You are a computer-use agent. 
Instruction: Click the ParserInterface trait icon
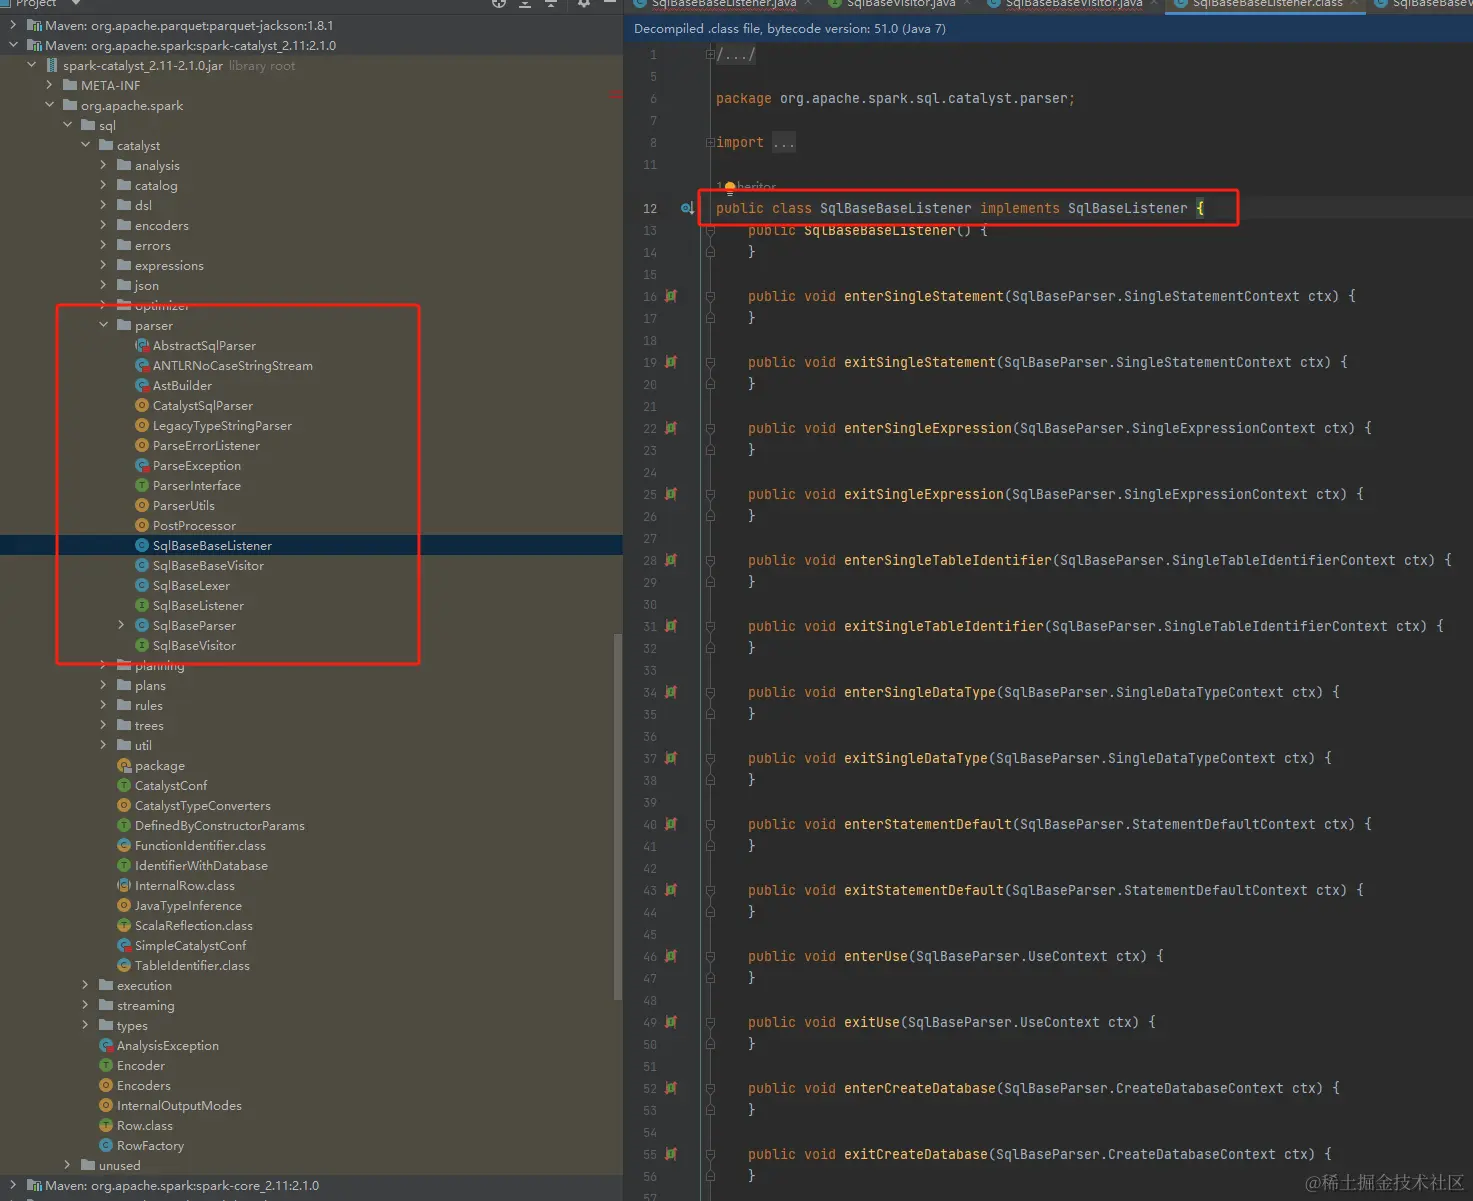(x=142, y=486)
